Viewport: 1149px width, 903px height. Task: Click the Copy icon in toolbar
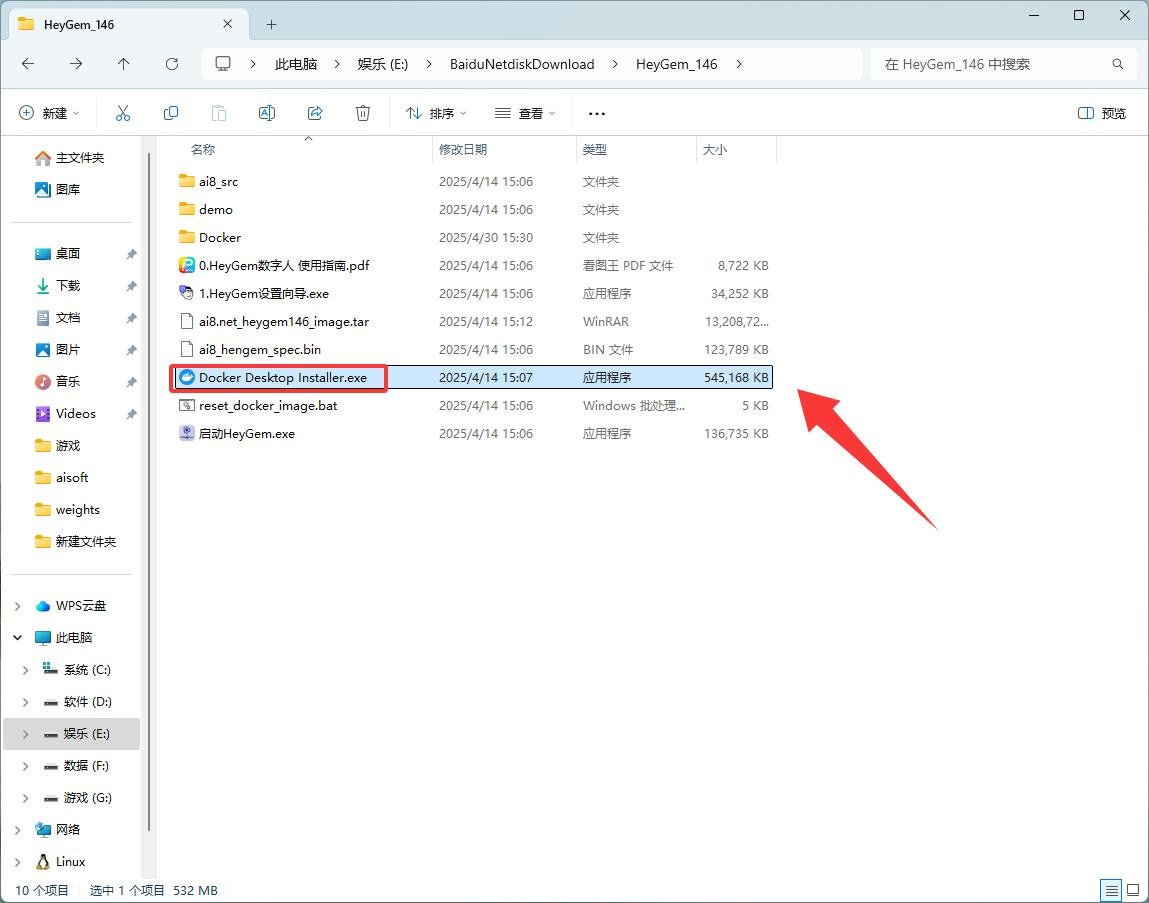171,113
